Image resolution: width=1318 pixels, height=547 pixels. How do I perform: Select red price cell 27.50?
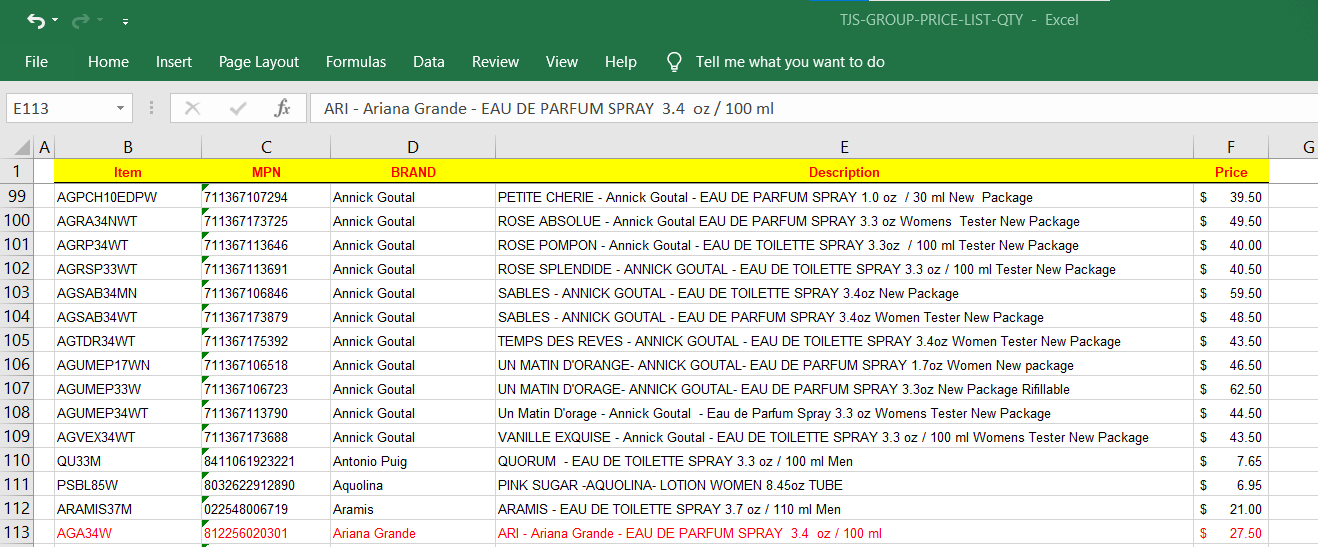1231,533
